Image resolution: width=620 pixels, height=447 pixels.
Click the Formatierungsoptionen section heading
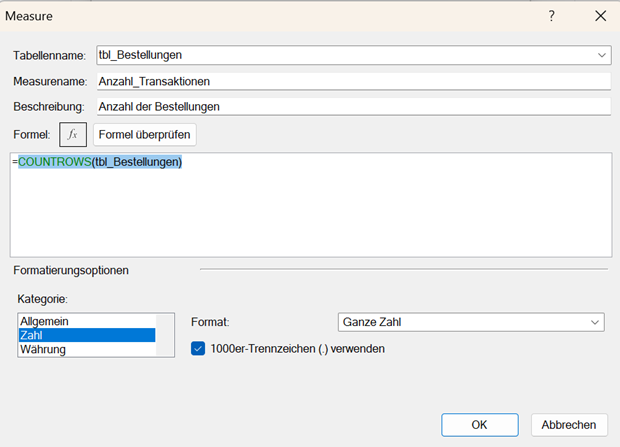pos(71,270)
